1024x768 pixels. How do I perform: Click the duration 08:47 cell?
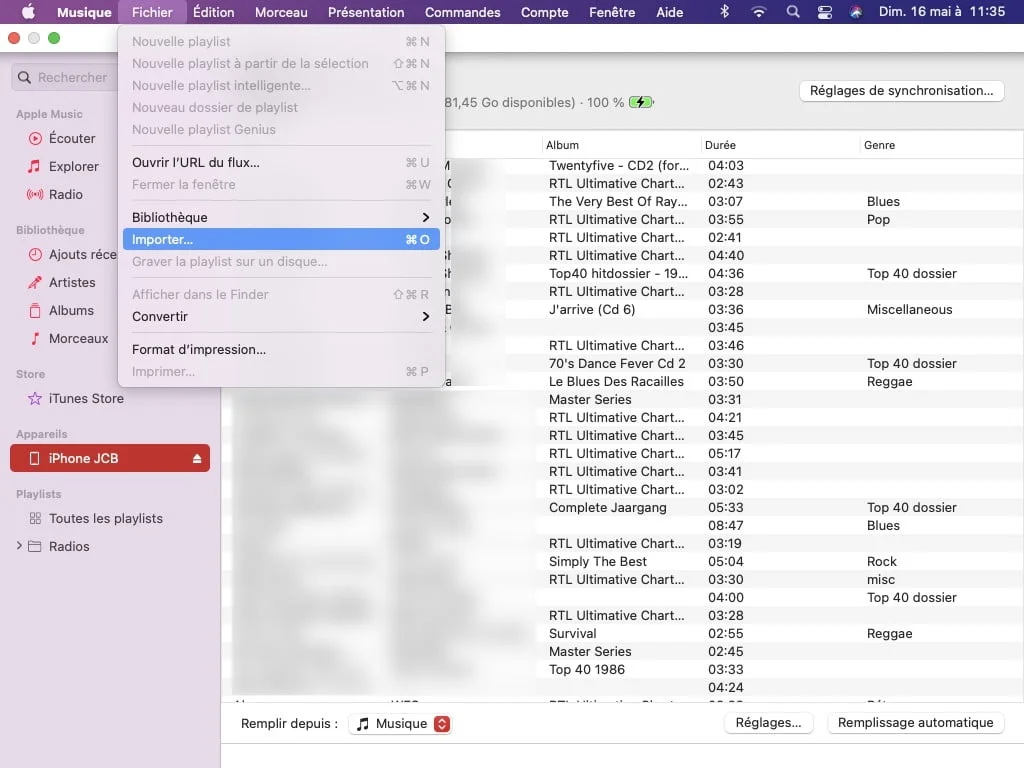point(726,526)
